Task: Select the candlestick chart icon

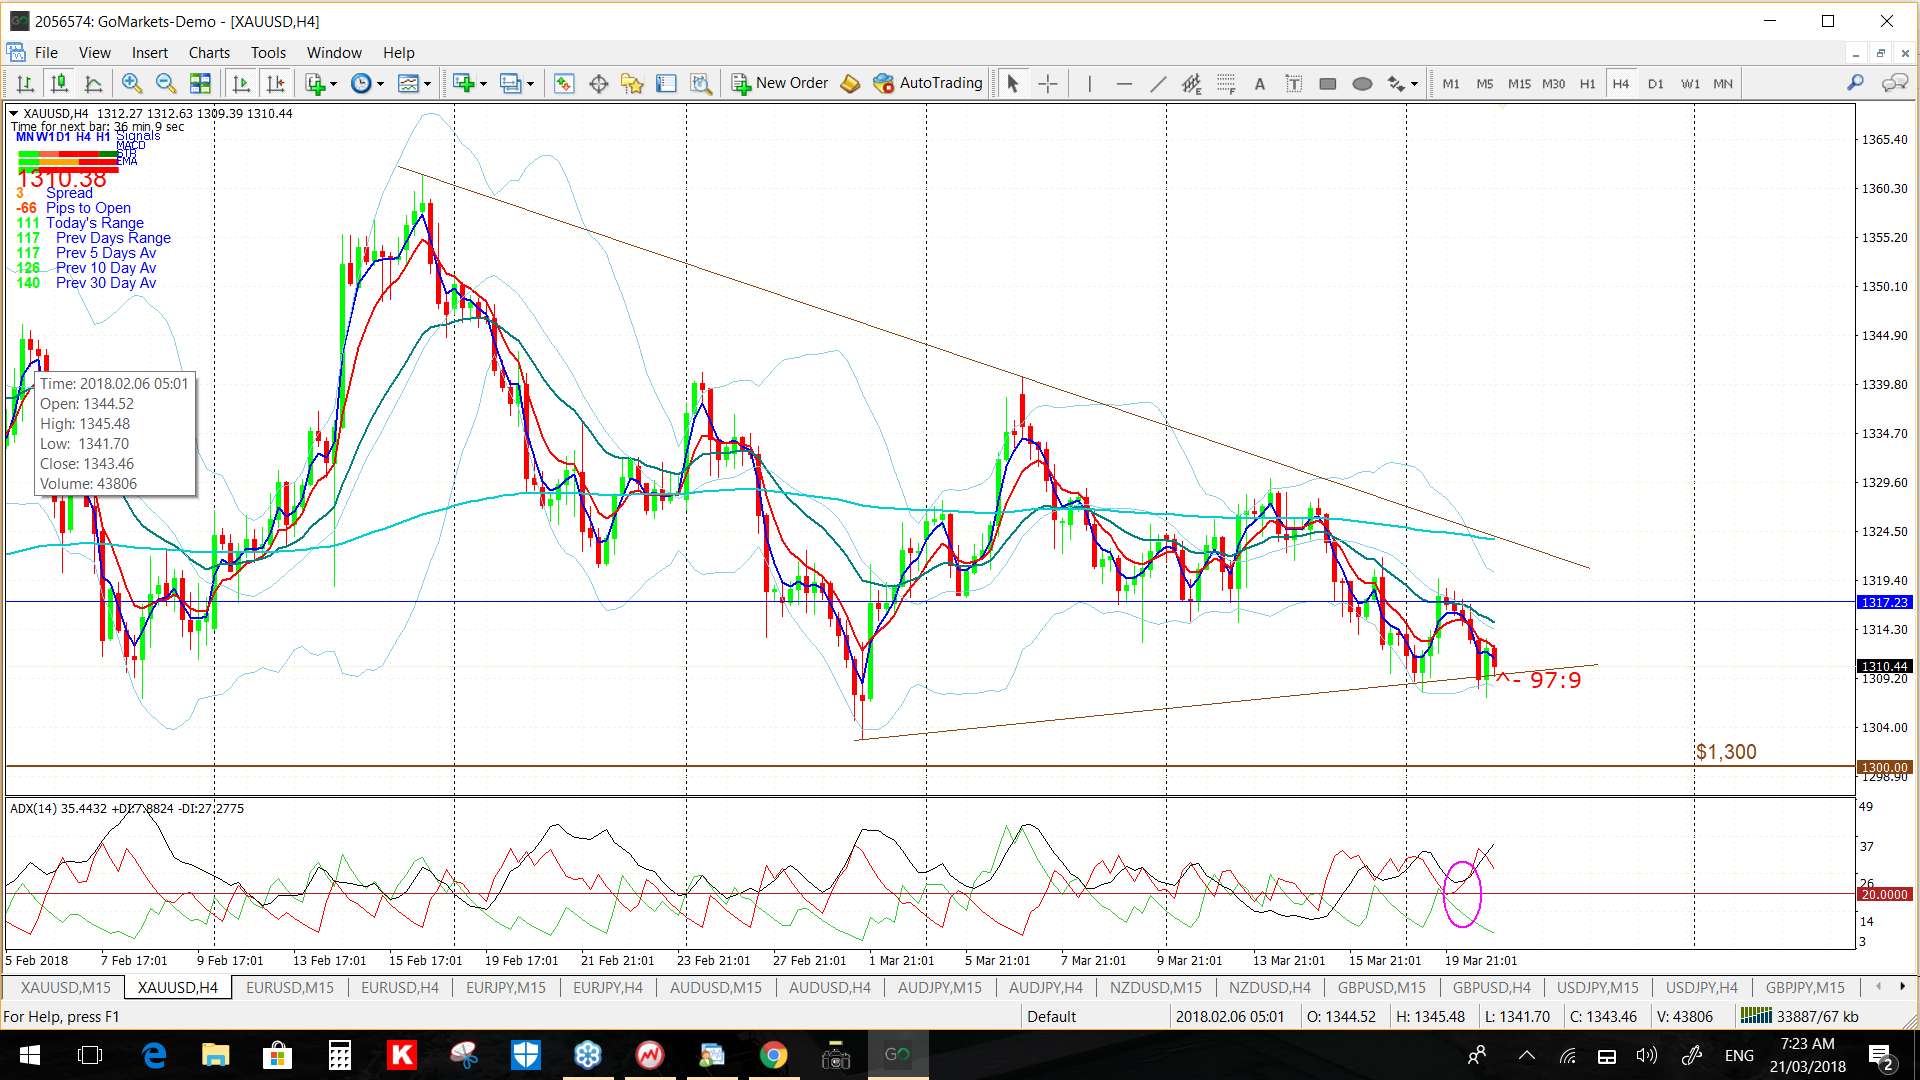Action: (59, 84)
